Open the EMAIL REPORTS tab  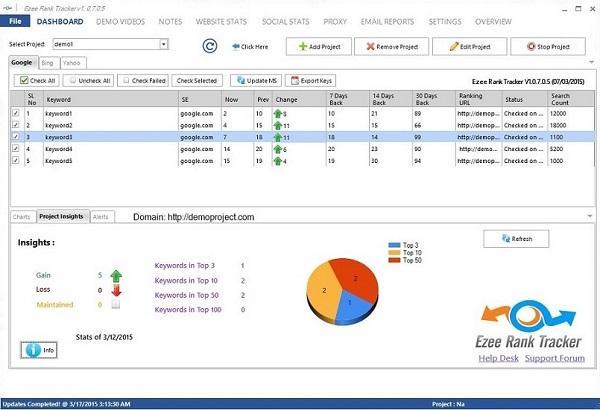tap(387, 21)
